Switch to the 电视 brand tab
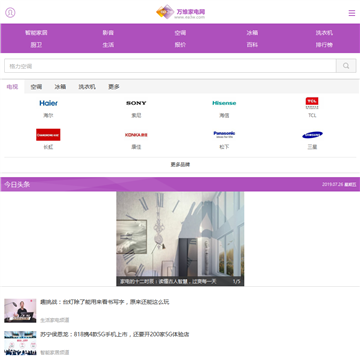This screenshot has height=360, width=360. pyautogui.click(x=12, y=87)
